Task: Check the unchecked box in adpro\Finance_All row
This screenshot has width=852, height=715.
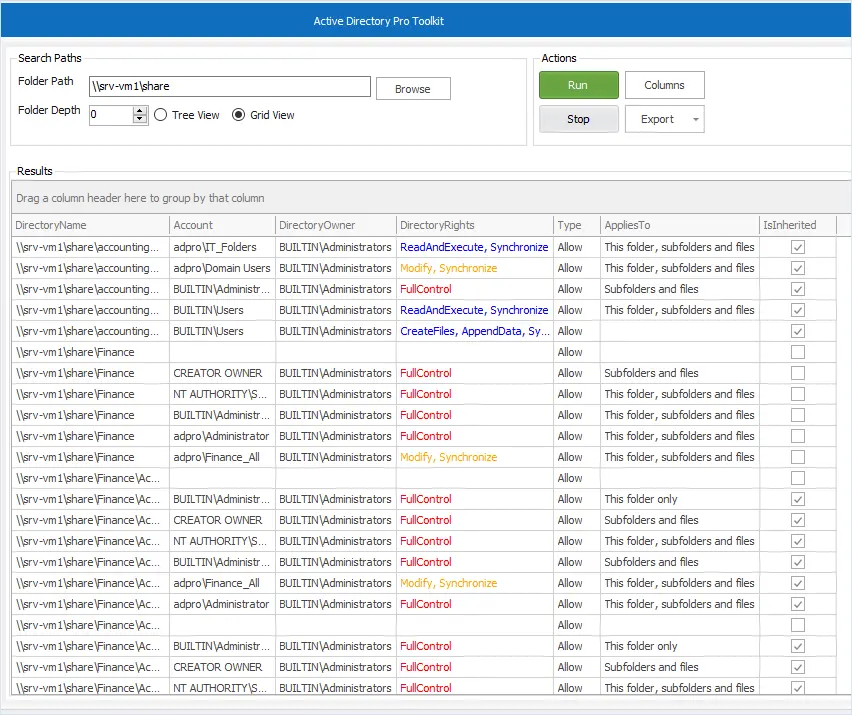Action: [x=798, y=457]
